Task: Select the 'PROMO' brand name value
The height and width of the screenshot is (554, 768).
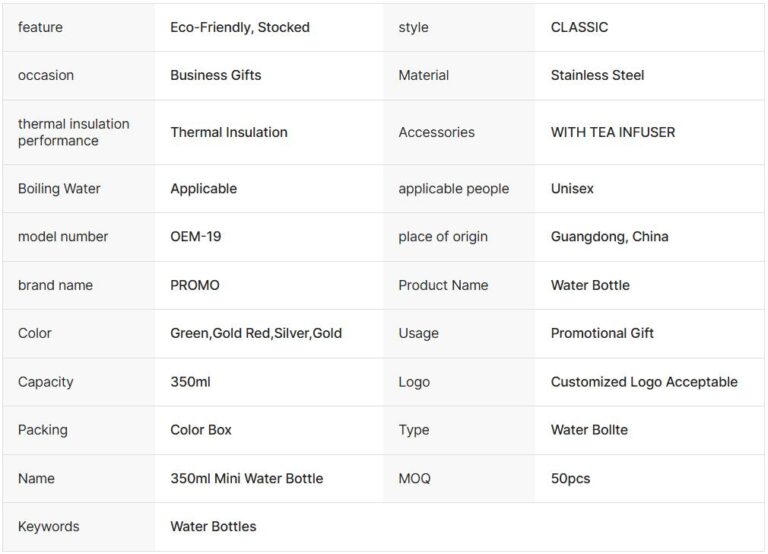Action: (195, 285)
